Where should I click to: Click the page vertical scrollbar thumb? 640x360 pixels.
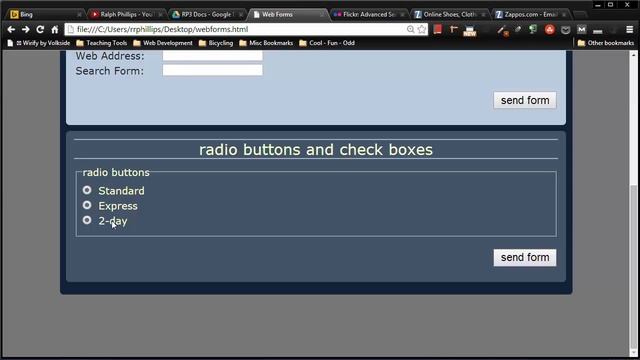point(633,267)
